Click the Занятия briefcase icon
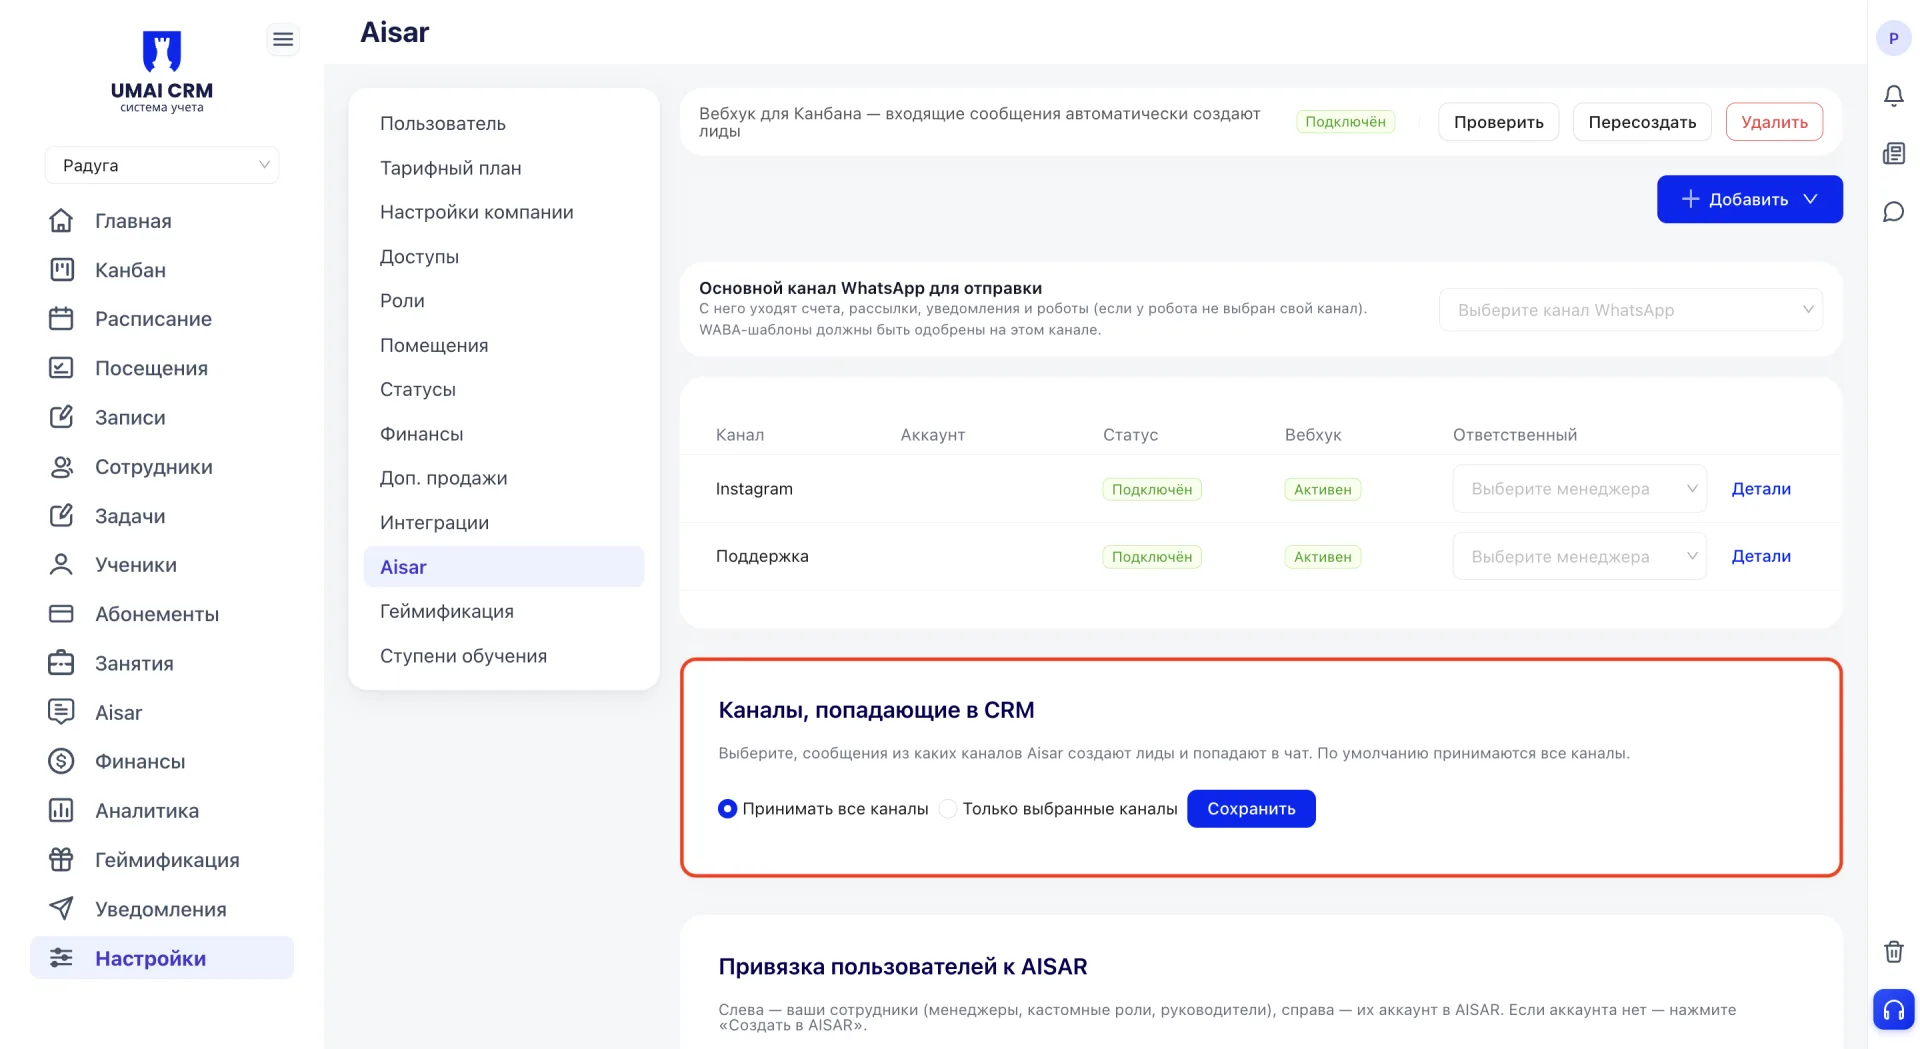Image resolution: width=1920 pixels, height=1049 pixels. (61, 662)
